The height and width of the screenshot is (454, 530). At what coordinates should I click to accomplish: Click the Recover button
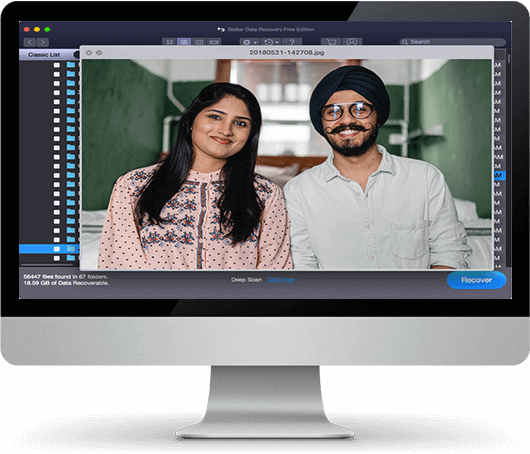(x=476, y=280)
